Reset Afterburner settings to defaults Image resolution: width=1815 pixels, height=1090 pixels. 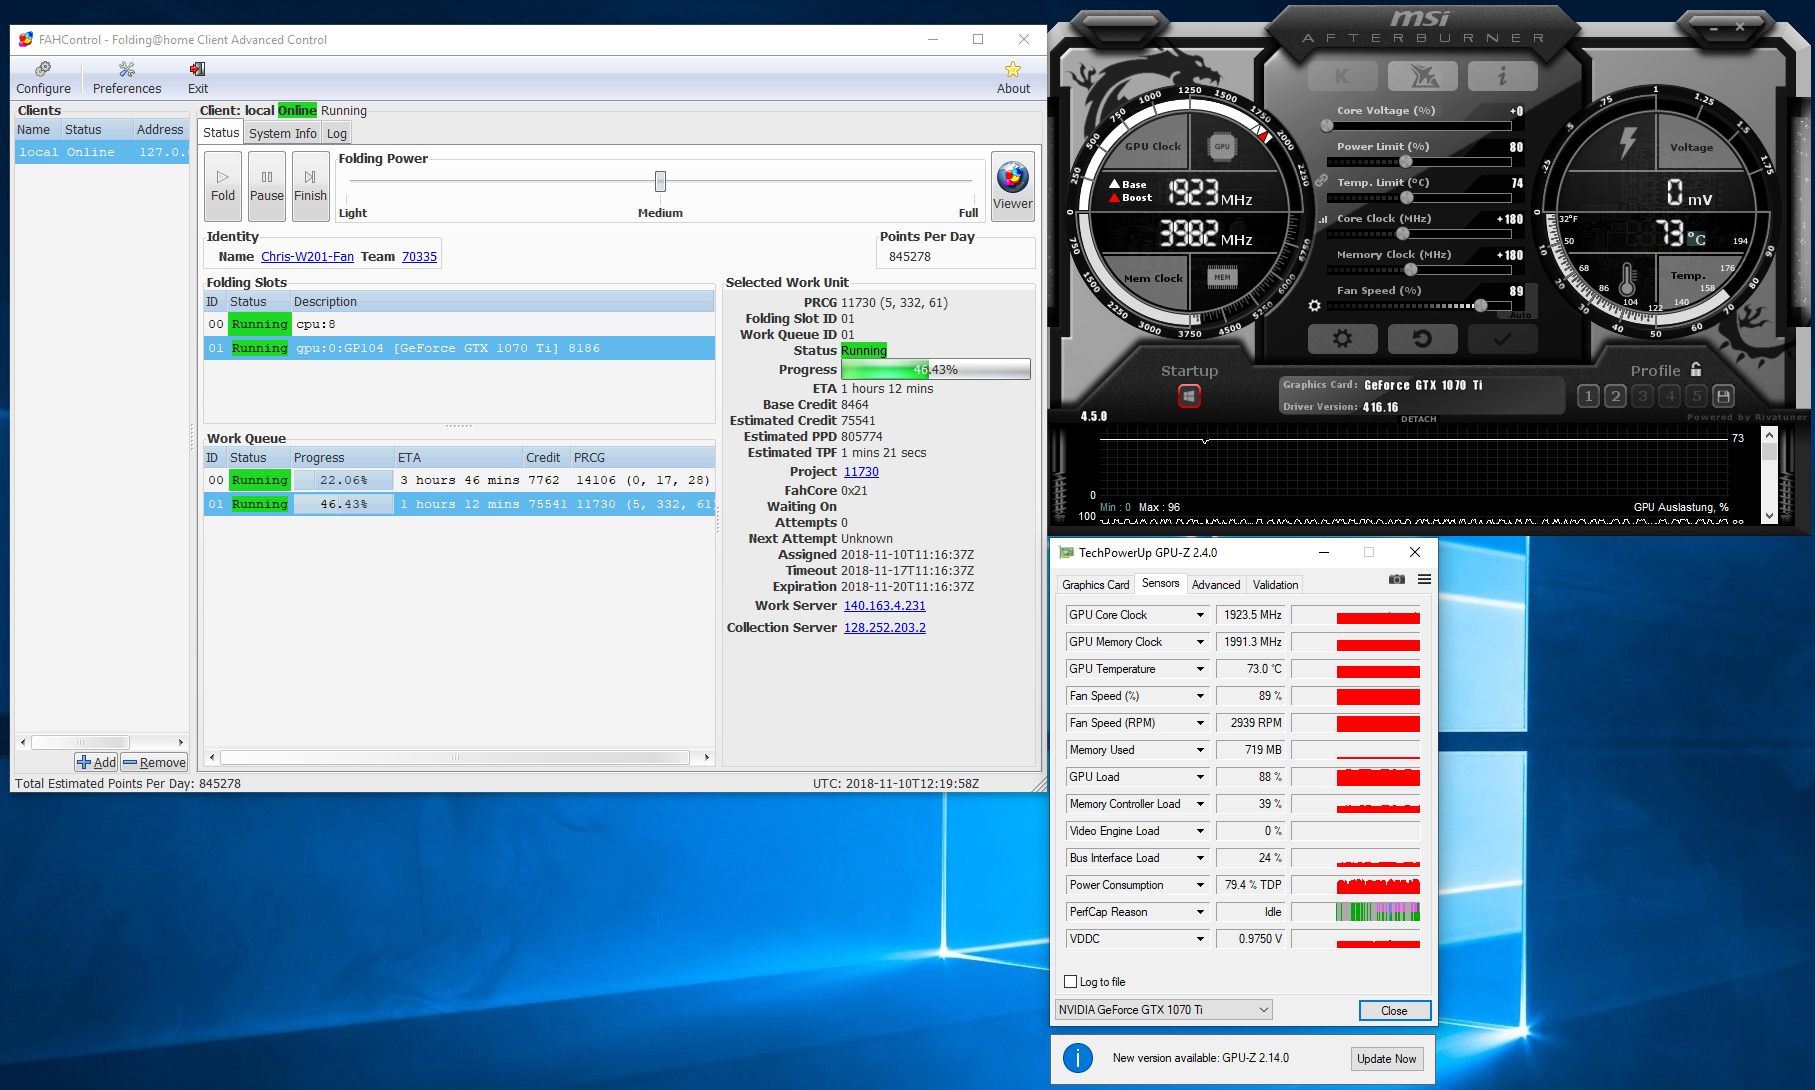tap(1422, 339)
